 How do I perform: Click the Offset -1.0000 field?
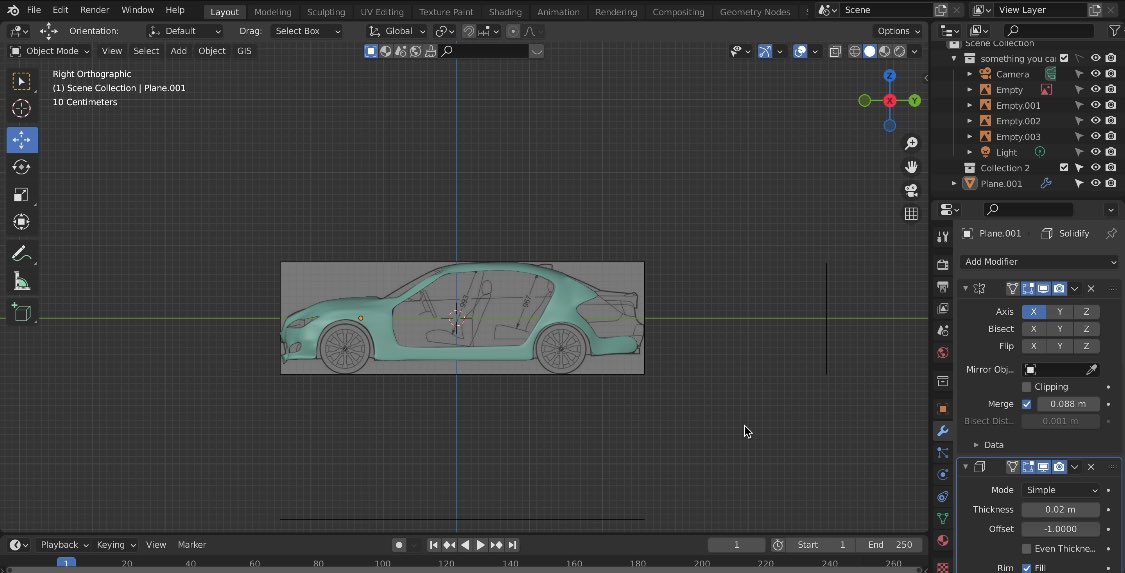[x=1060, y=529]
